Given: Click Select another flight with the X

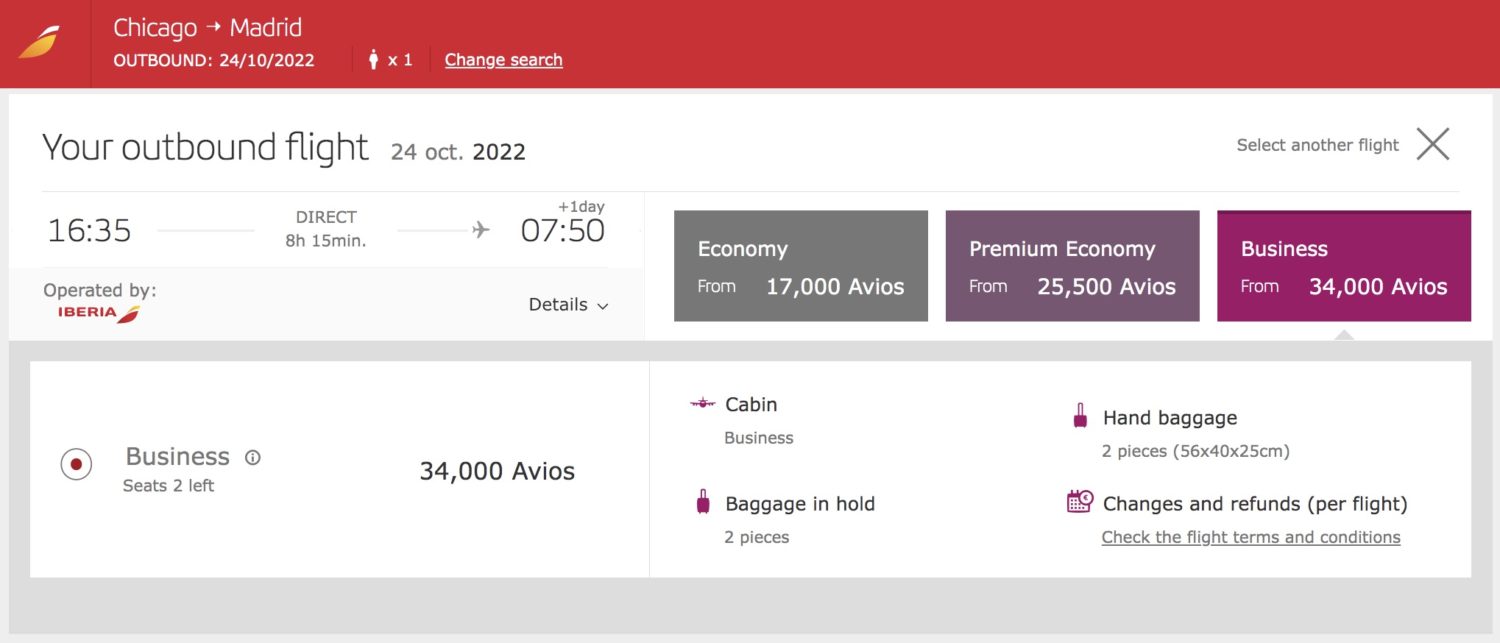Looking at the screenshot, I should (1433, 144).
